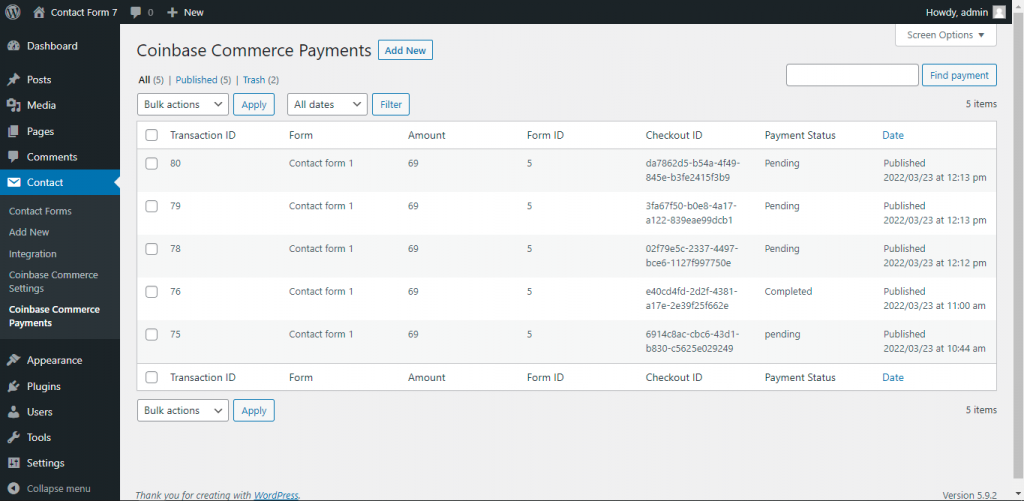Image resolution: width=1024 pixels, height=501 pixels.
Task: Toggle the select-all checkbox in table header
Action: [152, 135]
